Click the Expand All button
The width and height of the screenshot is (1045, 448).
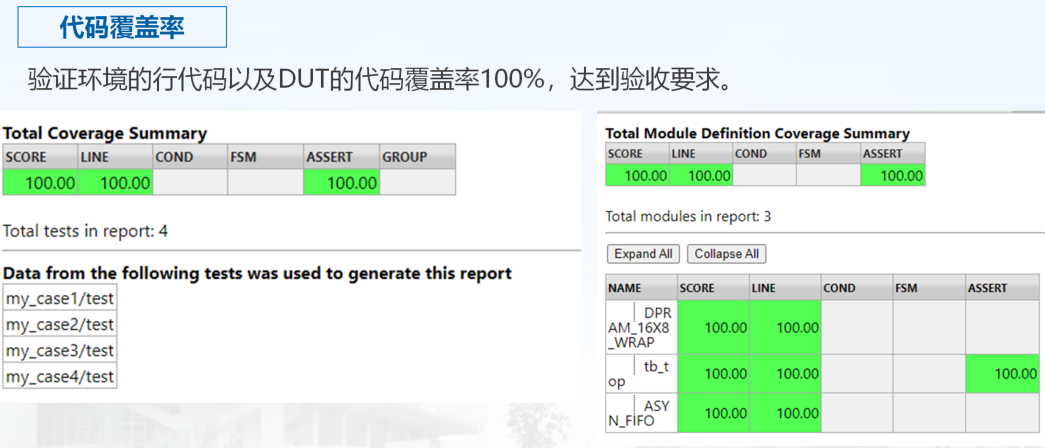[x=643, y=254]
